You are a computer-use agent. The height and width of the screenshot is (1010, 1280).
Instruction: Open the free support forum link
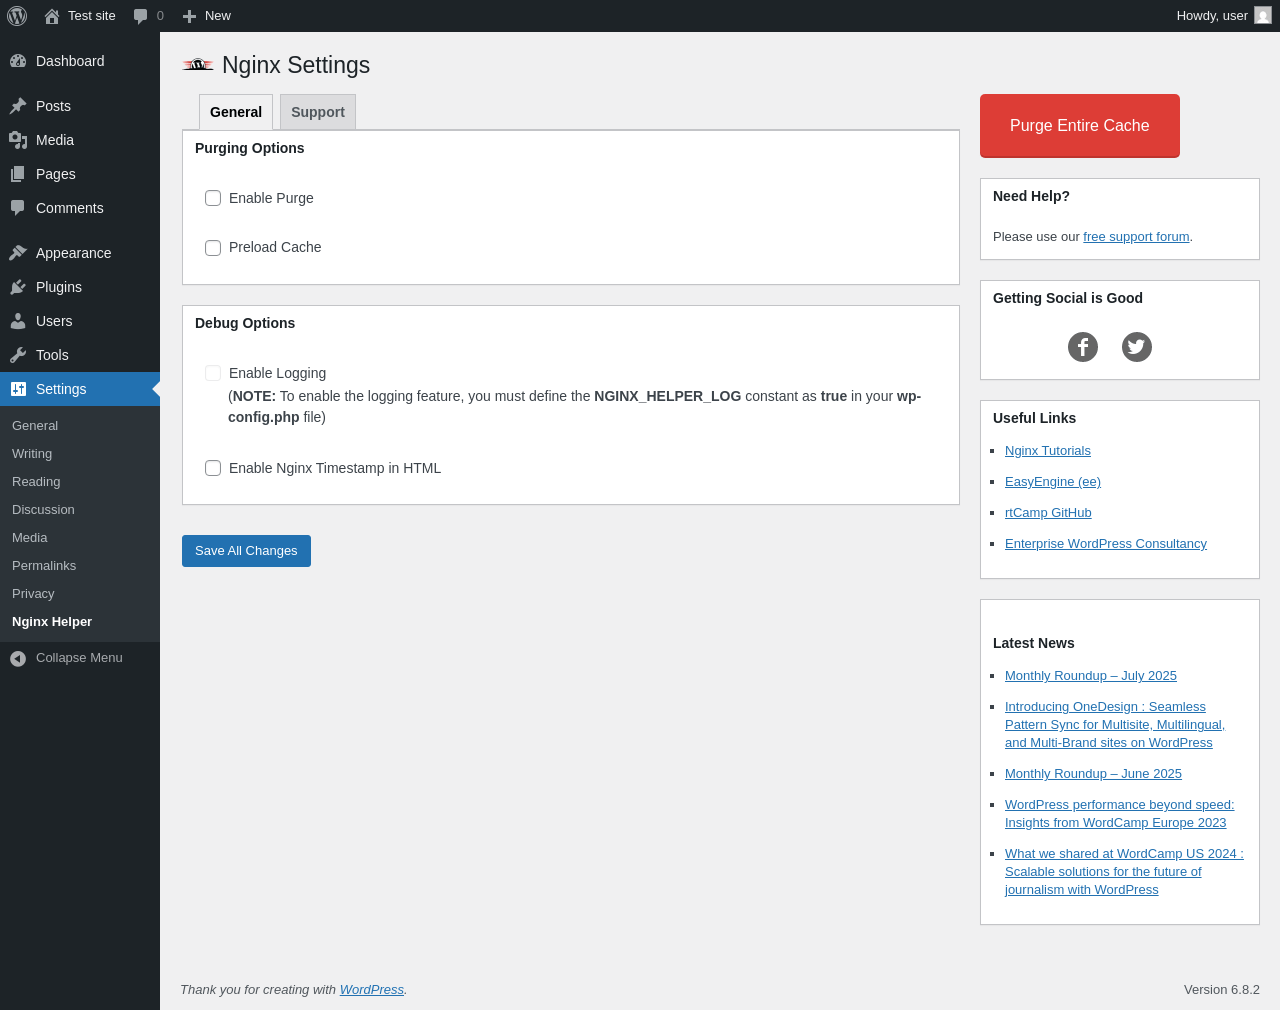pyautogui.click(x=1136, y=237)
